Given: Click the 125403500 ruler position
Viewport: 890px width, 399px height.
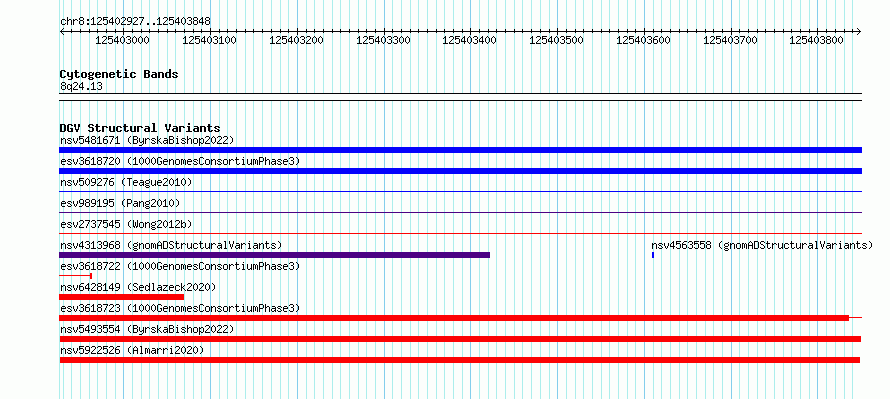Looking at the screenshot, I should pos(556,40).
